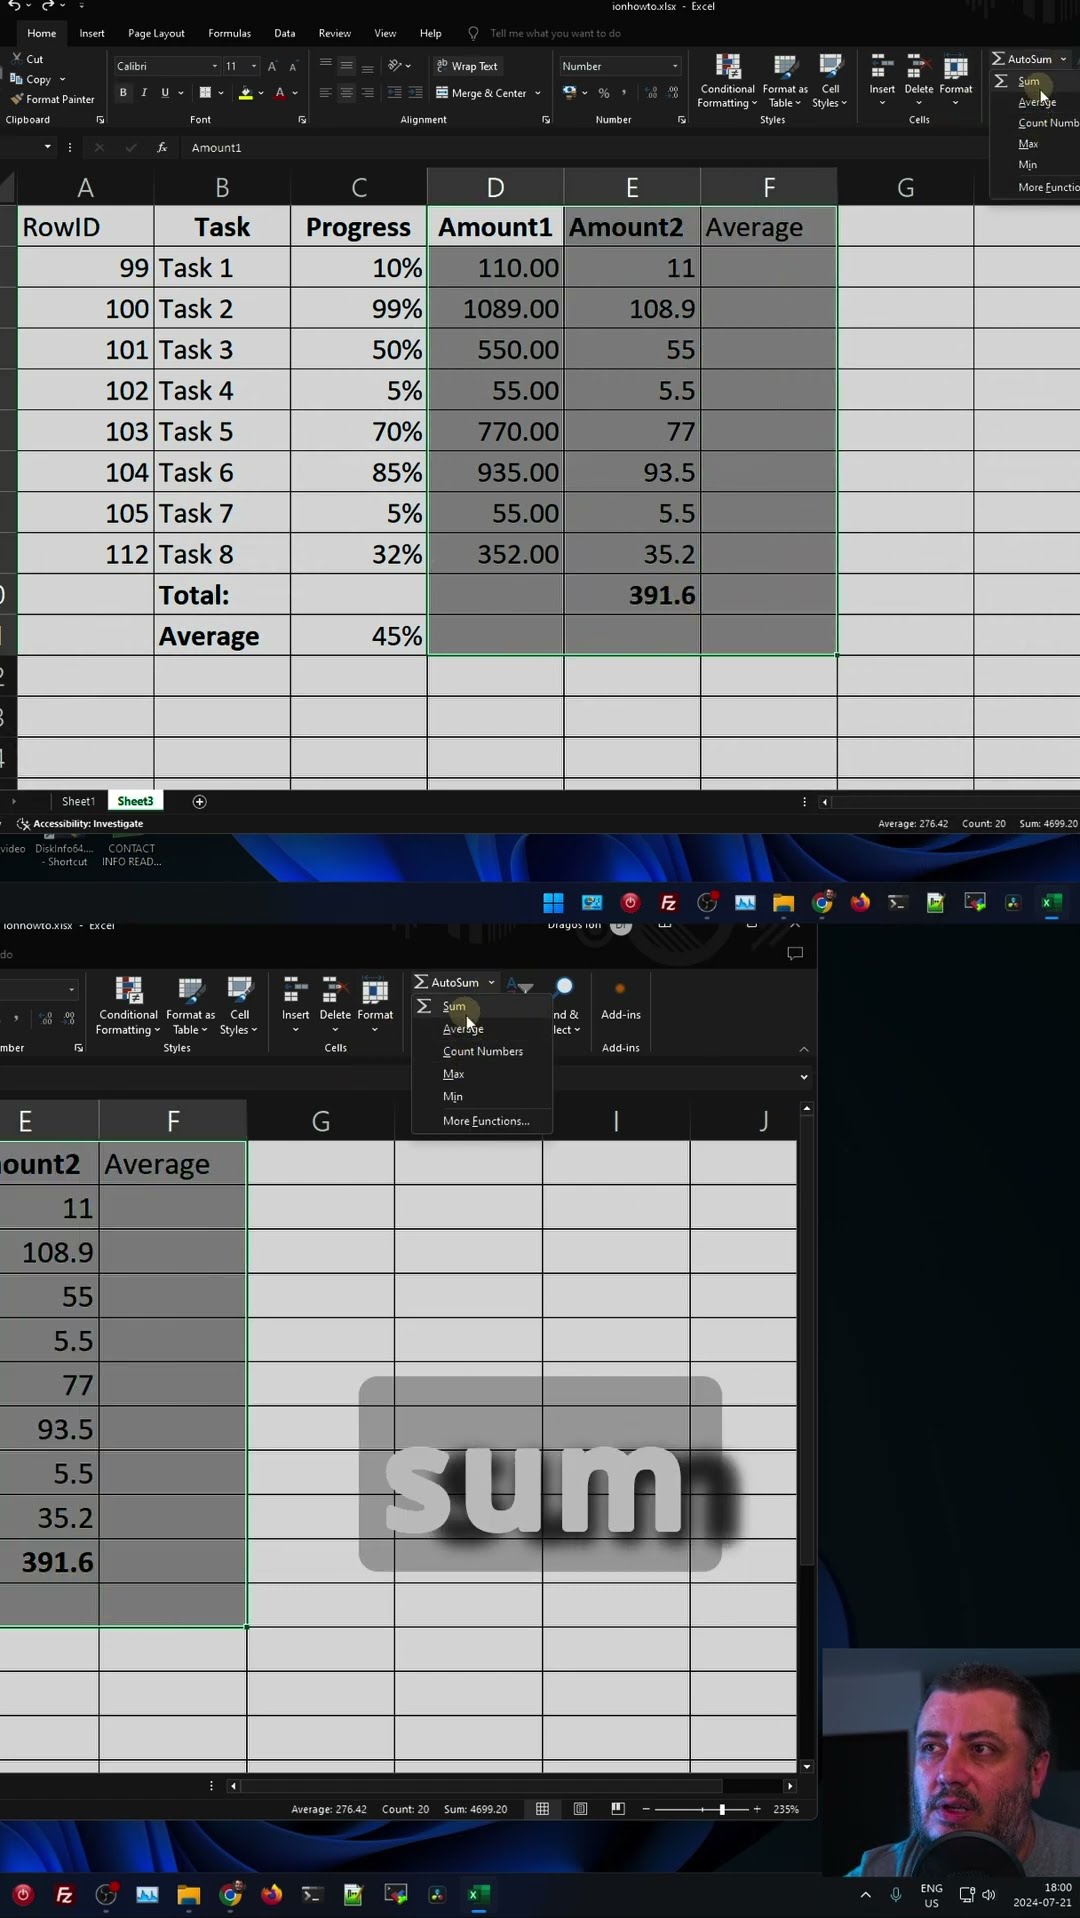This screenshot has height=1918, width=1080.
Task: Expand the Name Box dropdown arrow
Action: click(47, 147)
